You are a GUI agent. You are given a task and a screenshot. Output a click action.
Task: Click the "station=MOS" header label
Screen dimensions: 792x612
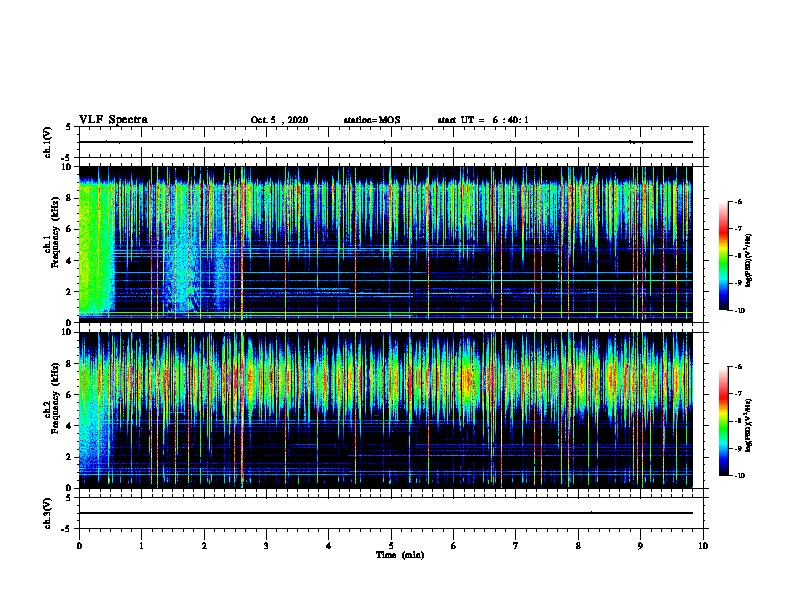pos(372,120)
